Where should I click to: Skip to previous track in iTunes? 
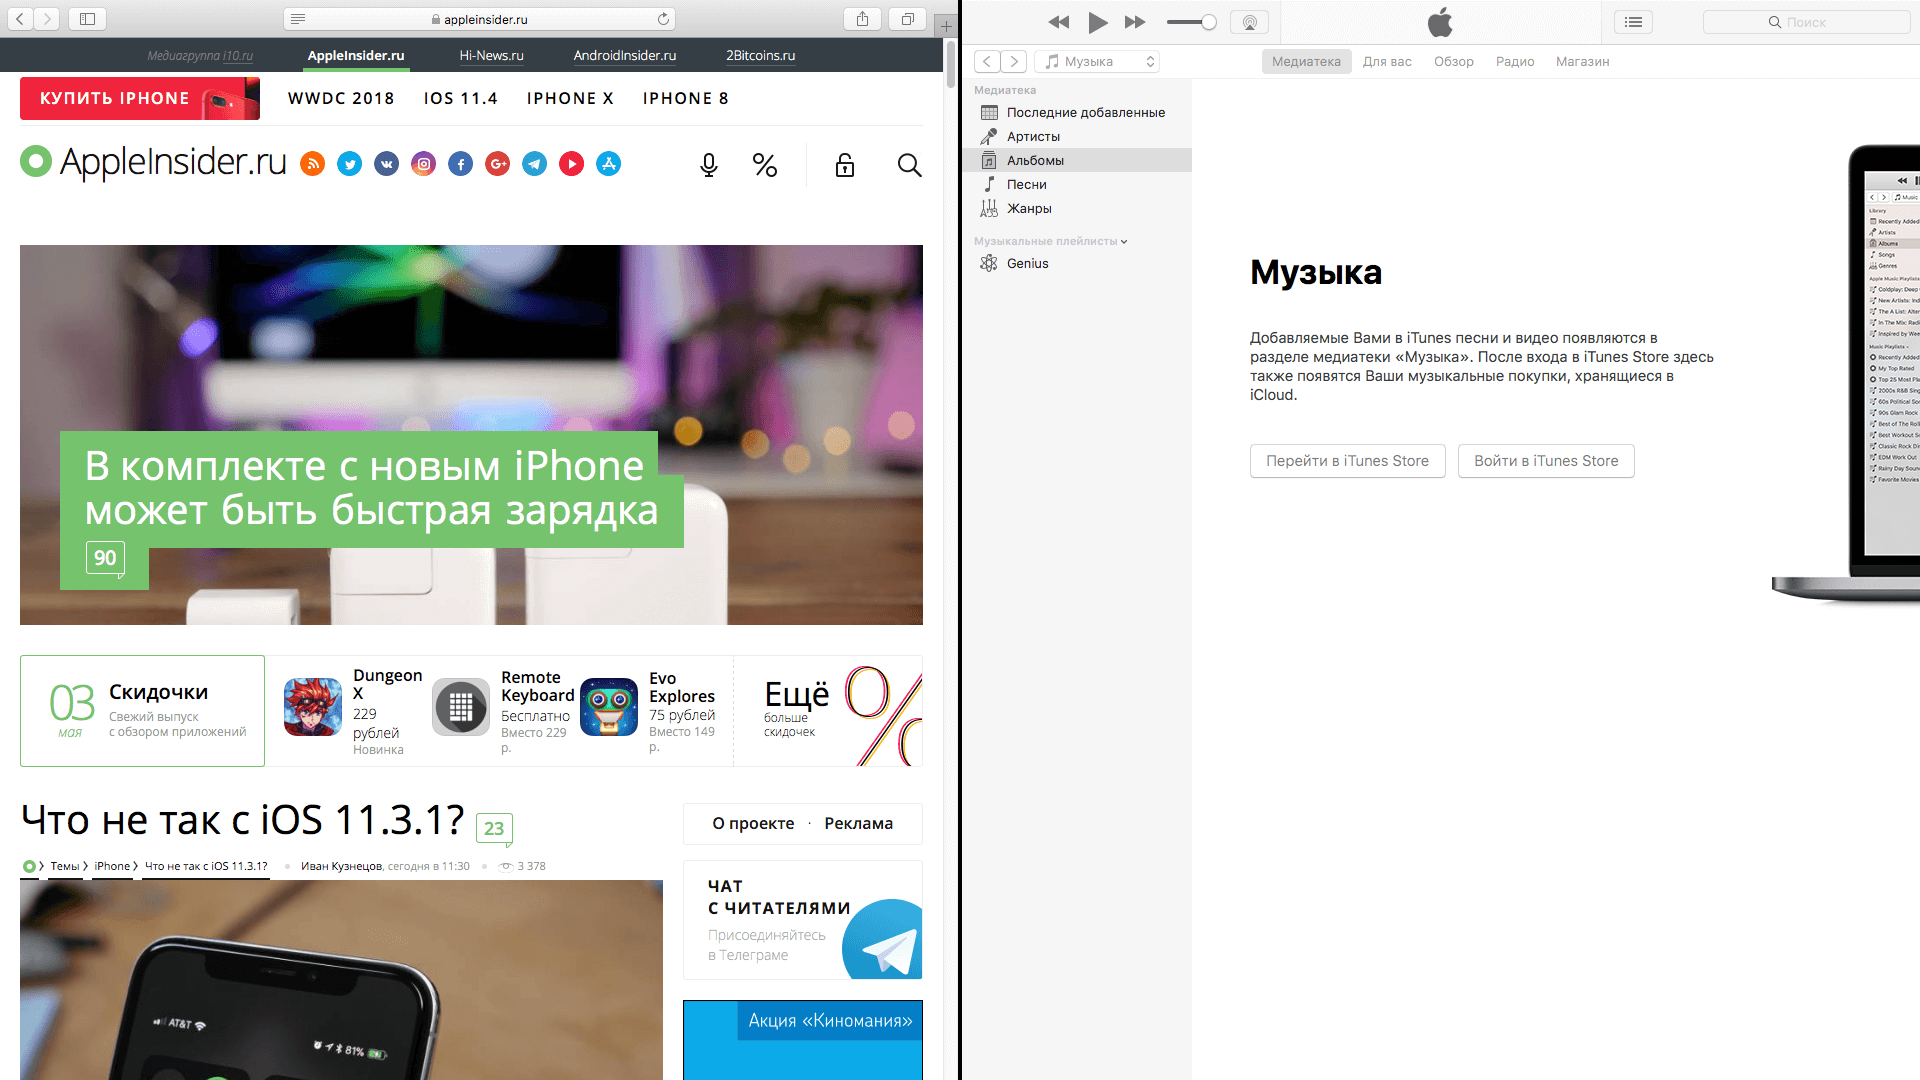(x=1059, y=22)
